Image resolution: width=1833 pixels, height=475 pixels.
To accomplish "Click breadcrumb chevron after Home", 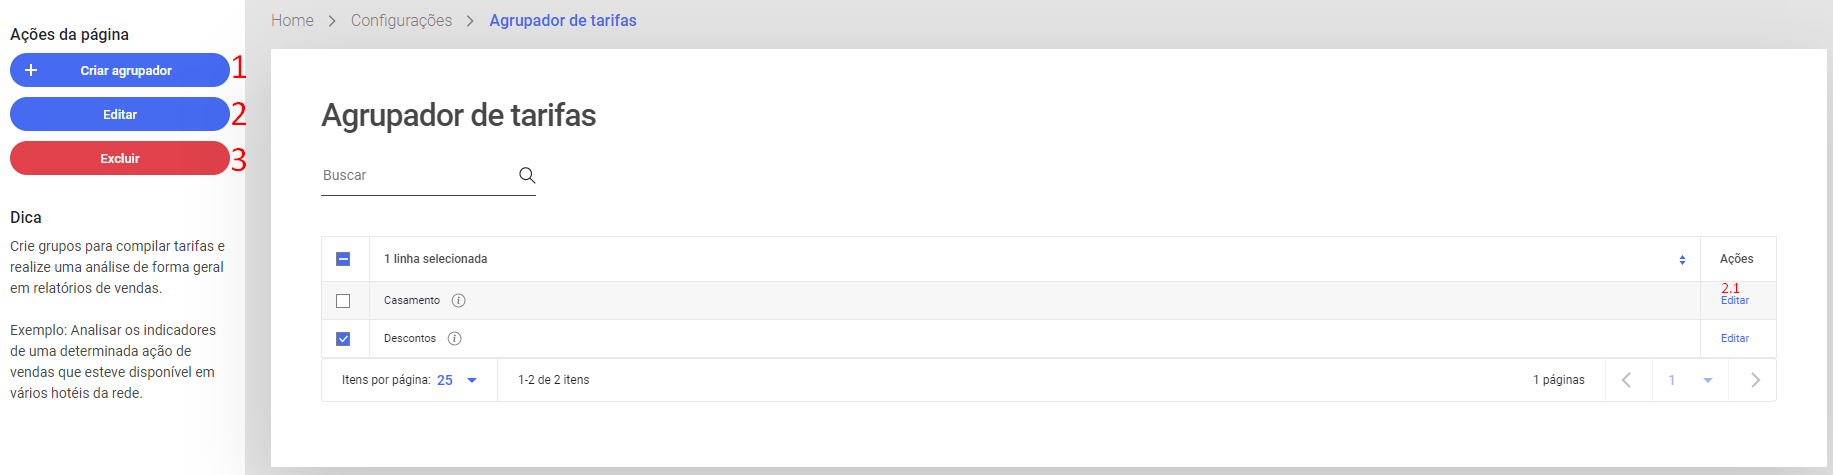I will coord(332,21).
